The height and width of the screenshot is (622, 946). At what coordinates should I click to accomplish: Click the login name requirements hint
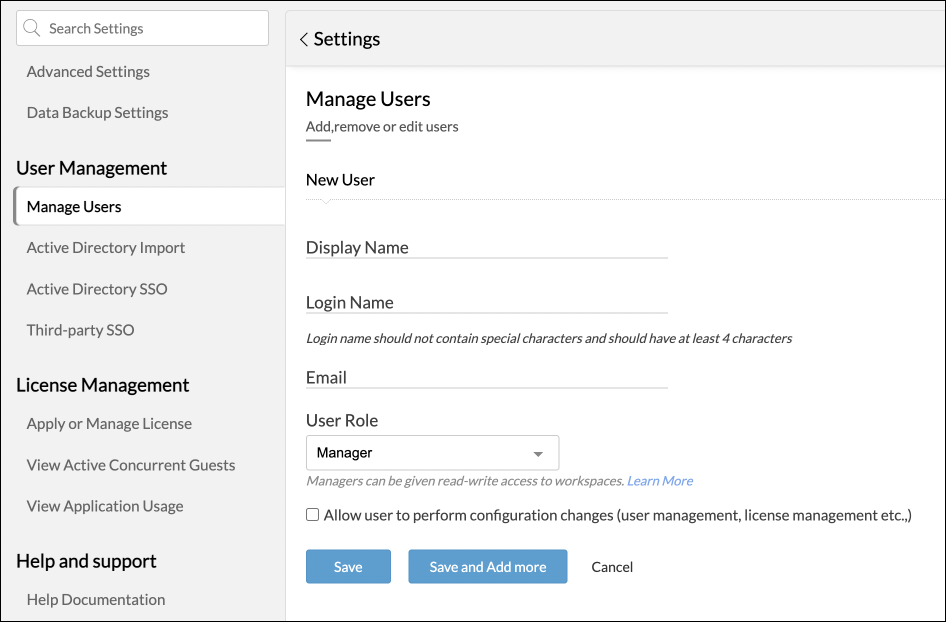pyautogui.click(x=549, y=338)
